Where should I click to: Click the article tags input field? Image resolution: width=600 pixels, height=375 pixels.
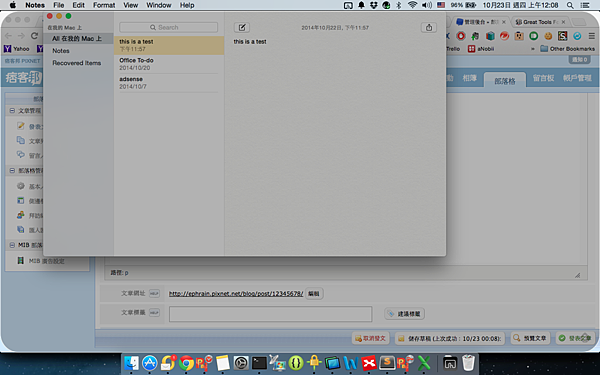pyautogui.click(x=271, y=314)
